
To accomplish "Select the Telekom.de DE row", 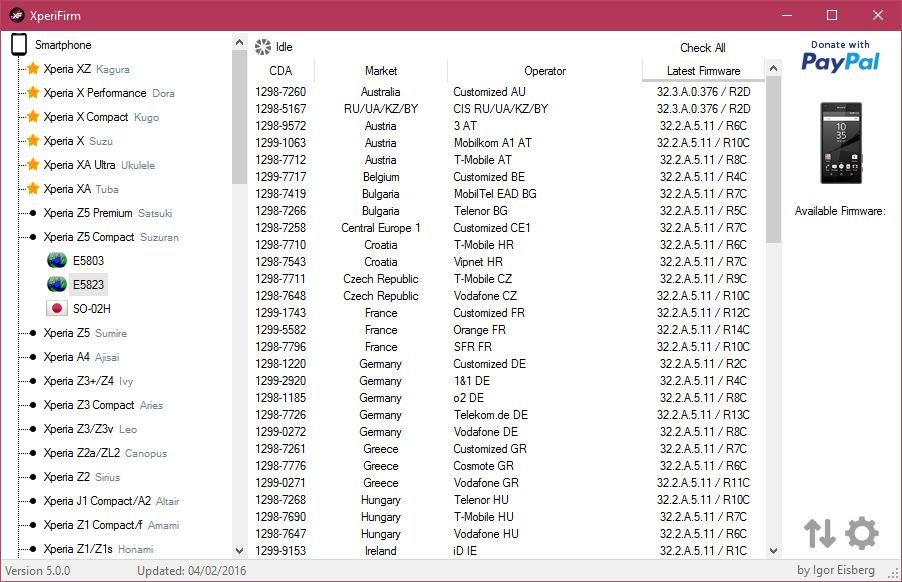I will [506, 415].
